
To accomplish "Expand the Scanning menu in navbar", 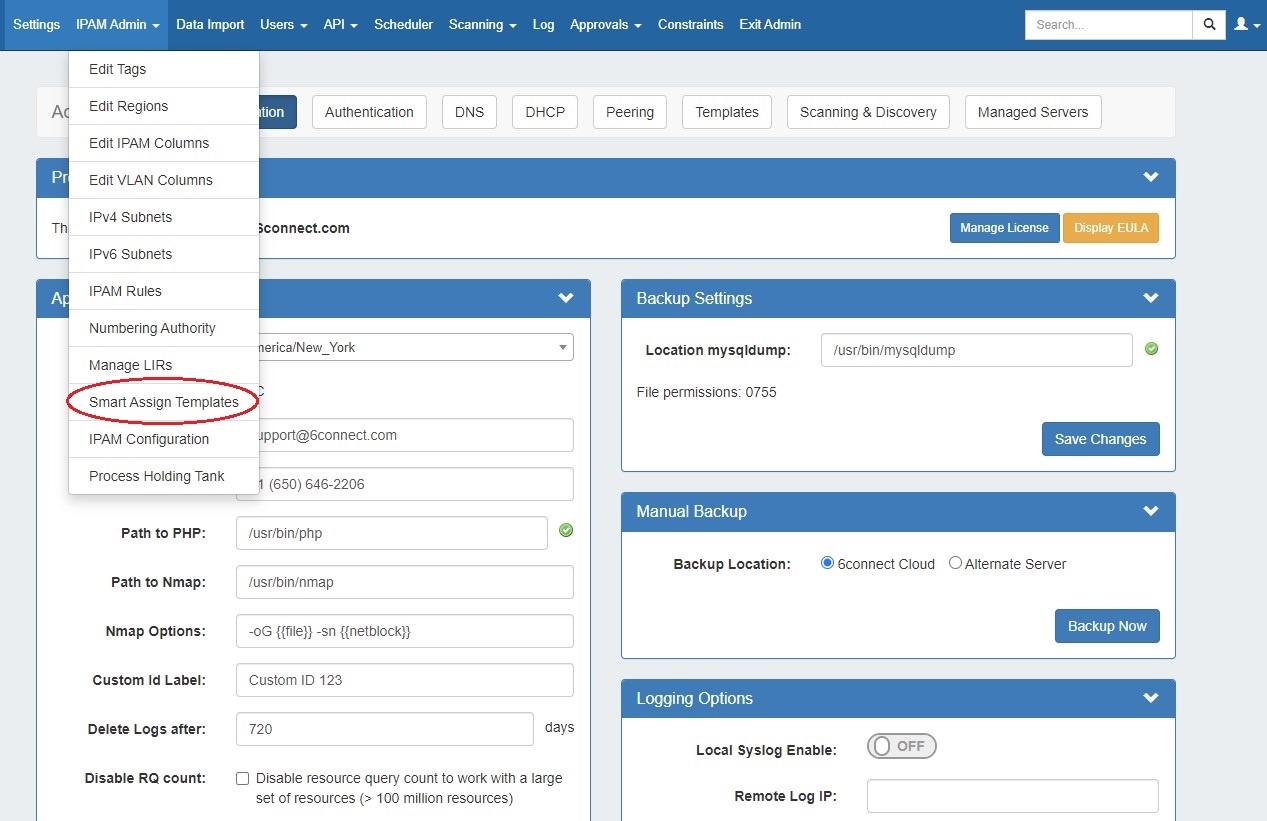I will [x=482, y=24].
